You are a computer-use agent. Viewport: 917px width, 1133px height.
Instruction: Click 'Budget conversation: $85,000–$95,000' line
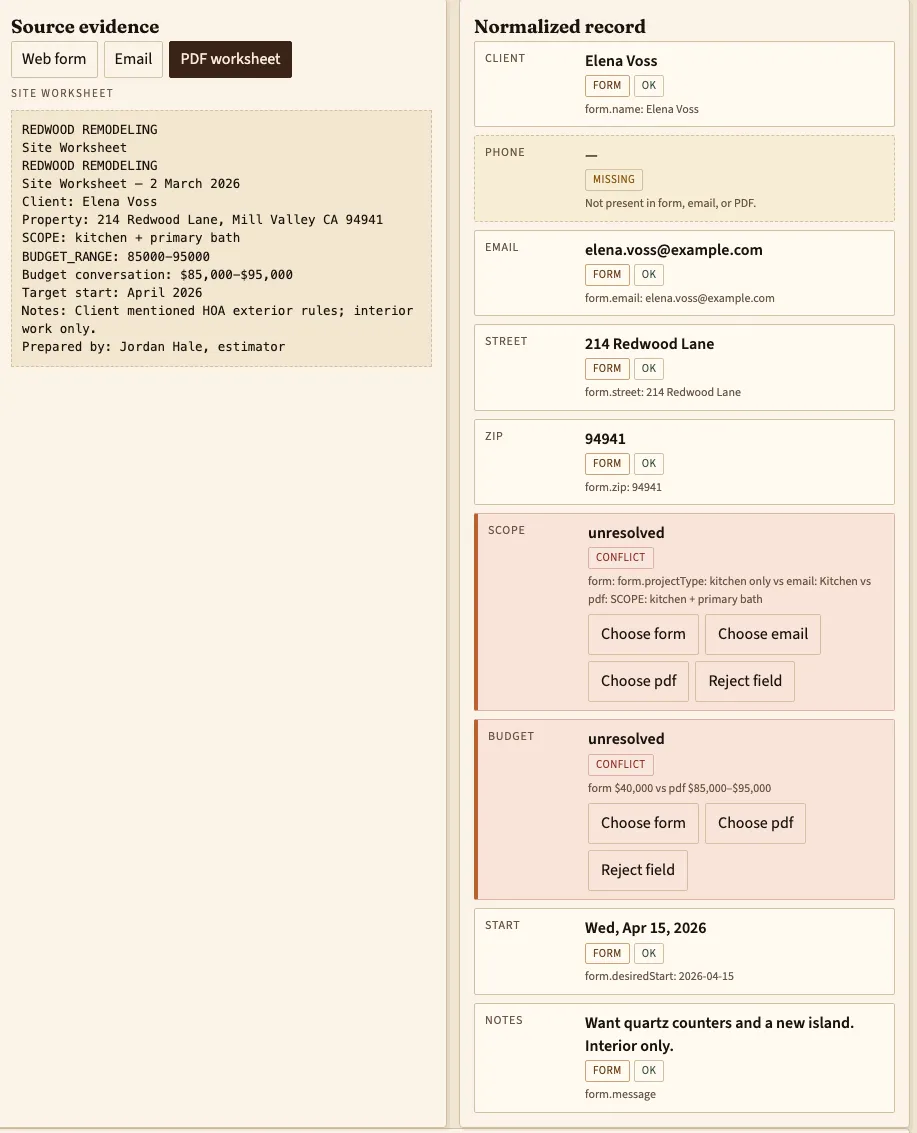pyautogui.click(x=157, y=275)
